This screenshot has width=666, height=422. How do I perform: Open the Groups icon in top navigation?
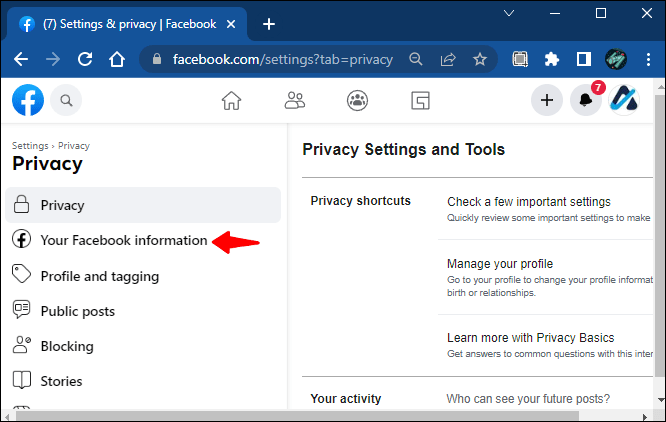[x=357, y=101]
